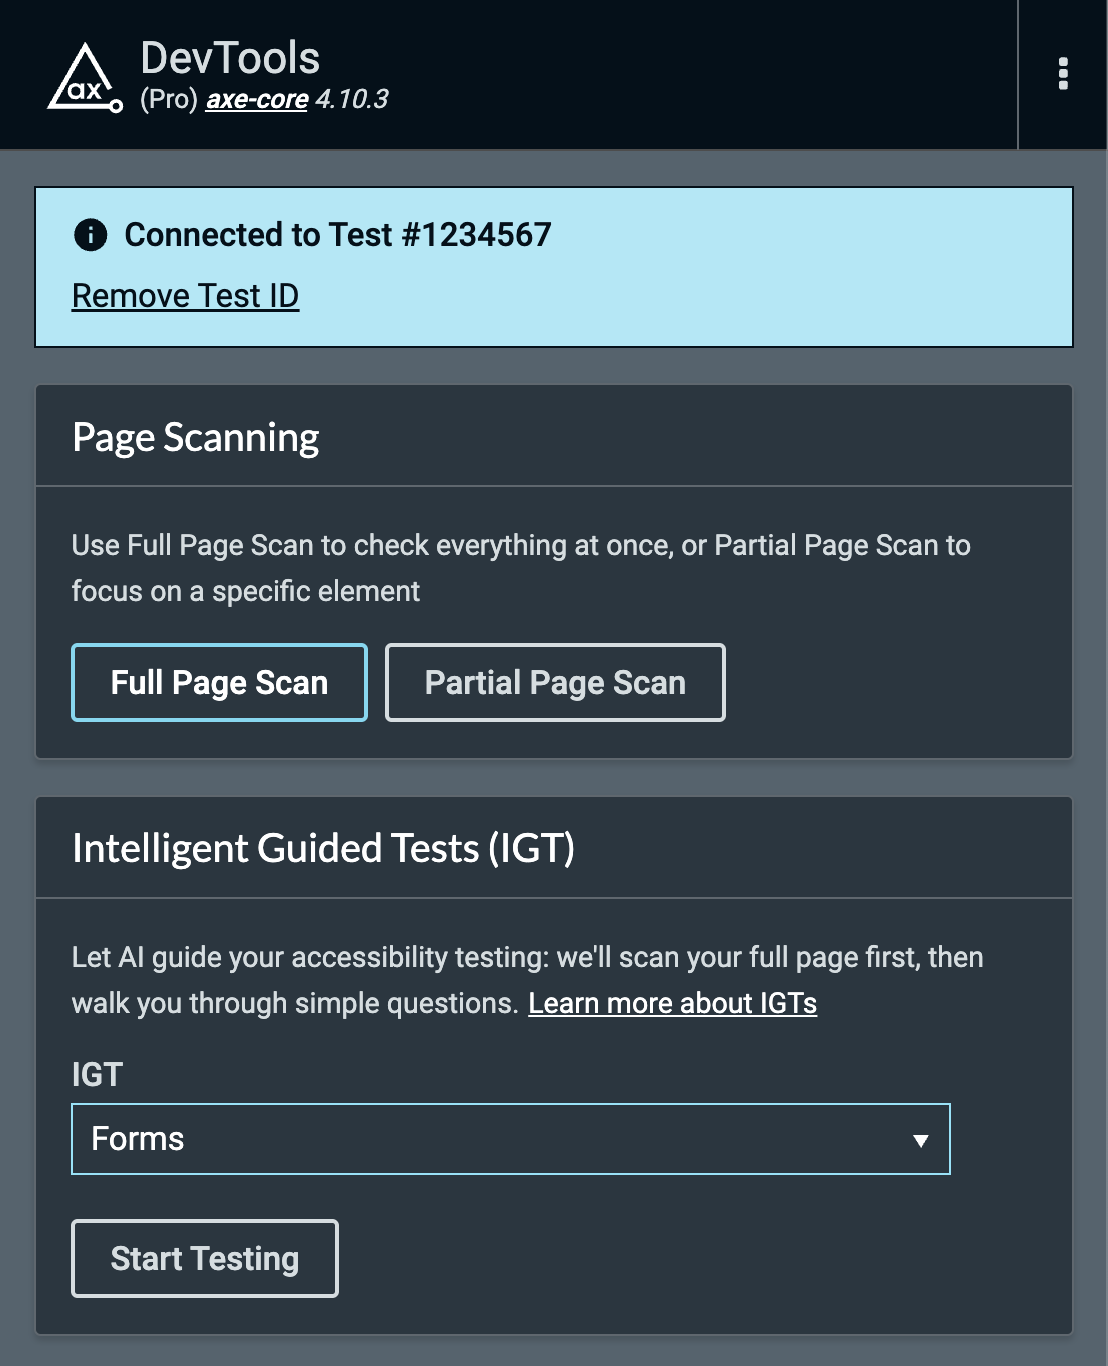Start a Full Page Scan
Viewport: 1108px width, 1366px height.
[x=219, y=682]
